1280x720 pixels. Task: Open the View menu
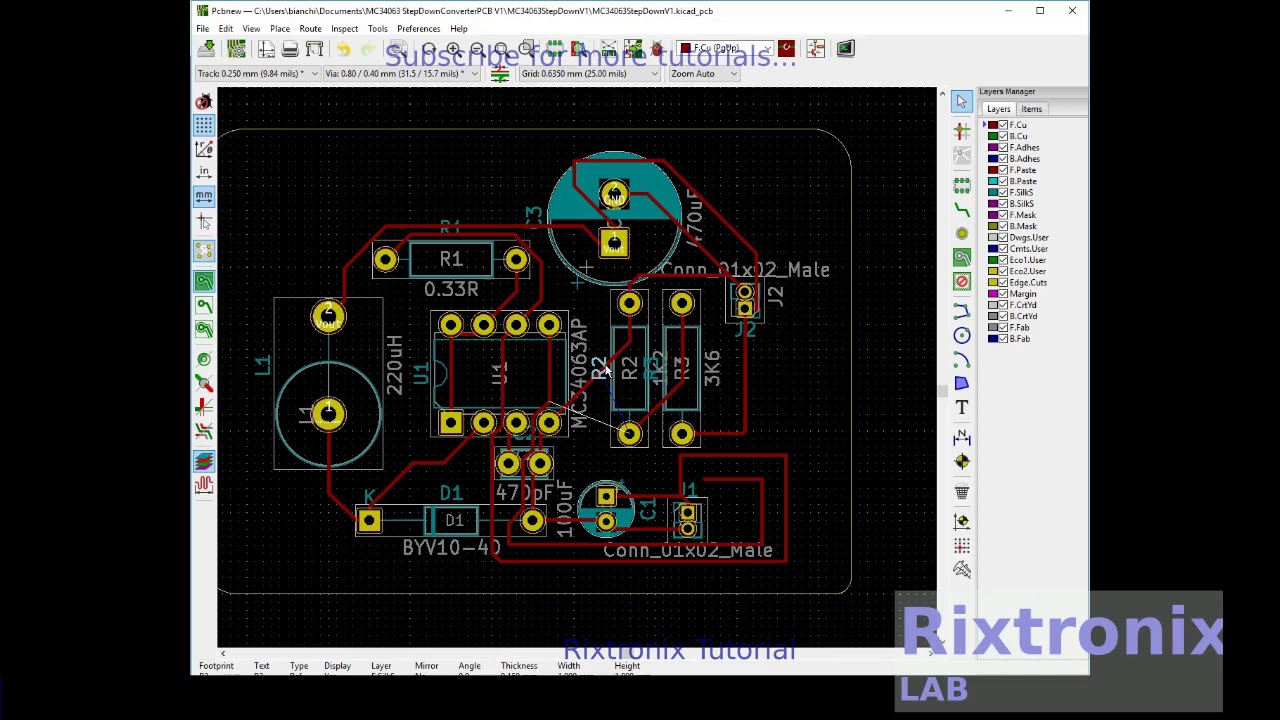(251, 29)
